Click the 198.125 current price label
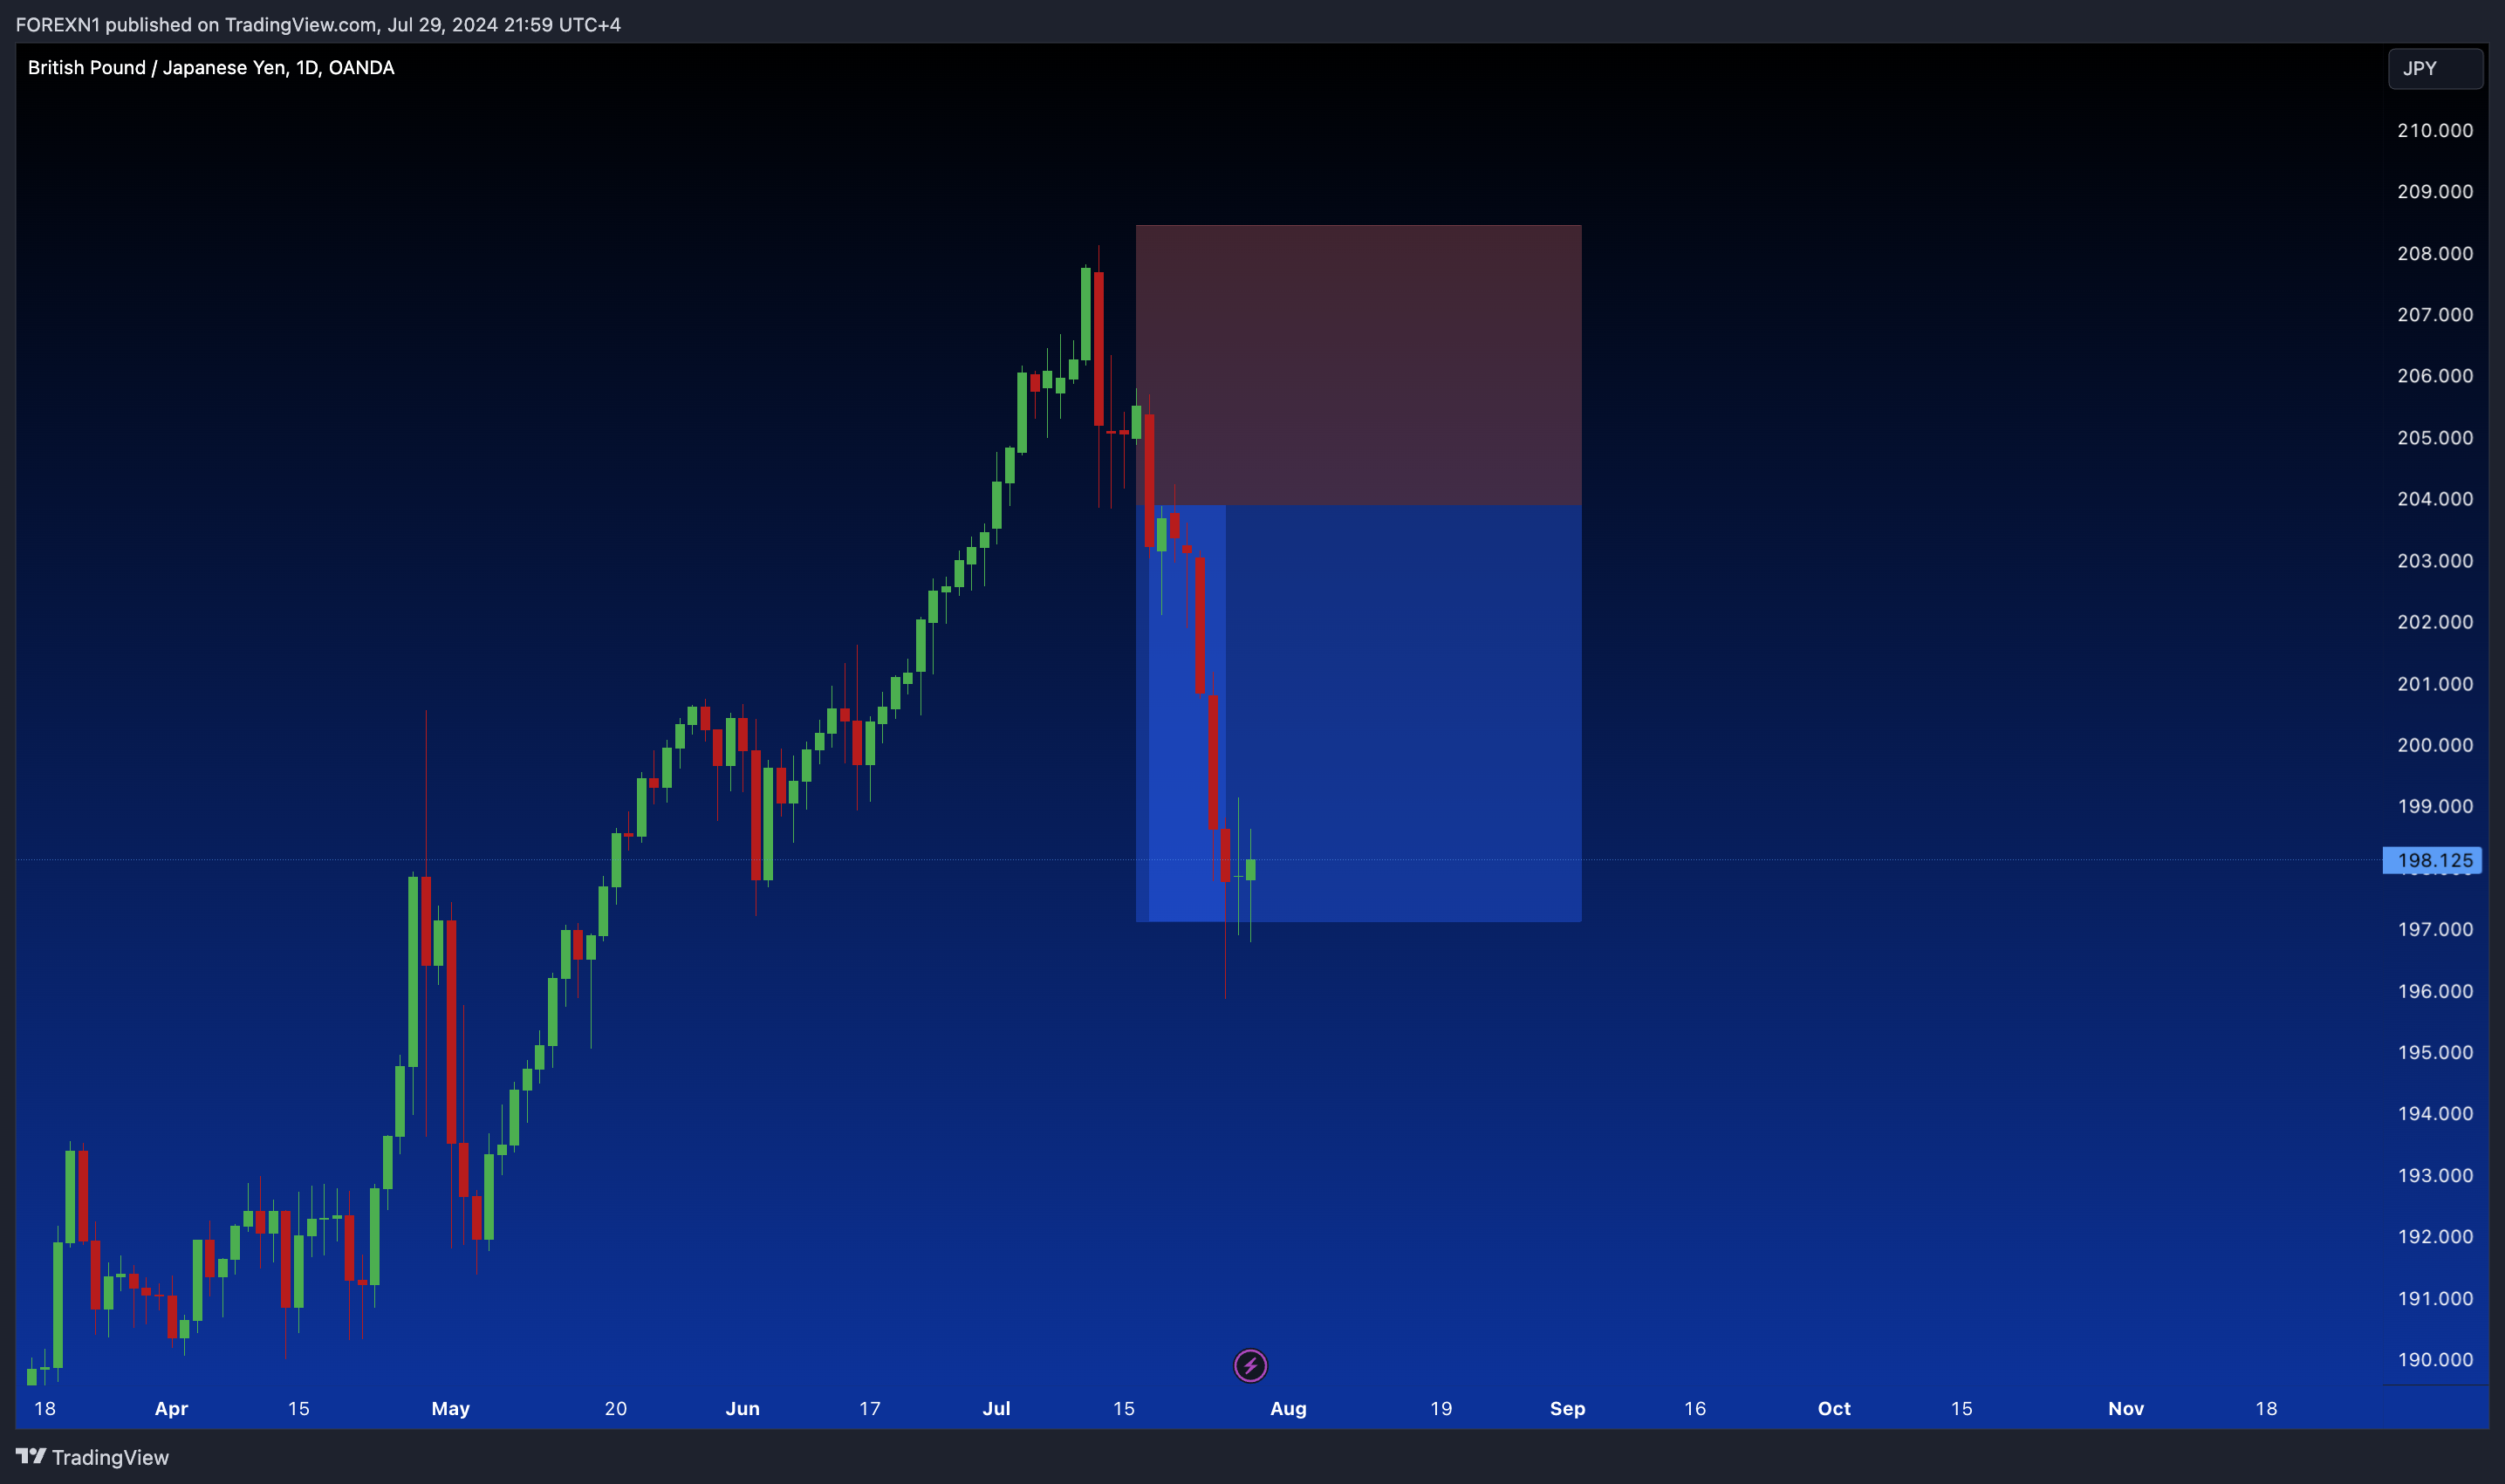Screen dimensions: 2505x1484 (x=2432, y=860)
